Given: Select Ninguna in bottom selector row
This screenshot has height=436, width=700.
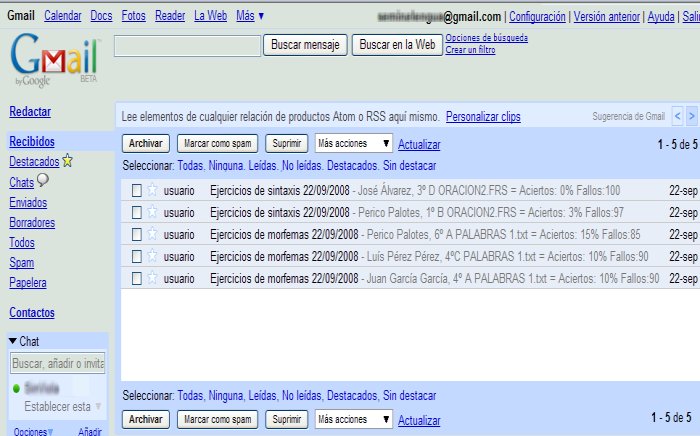Looking at the screenshot, I should pyautogui.click(x=226, y=395).
